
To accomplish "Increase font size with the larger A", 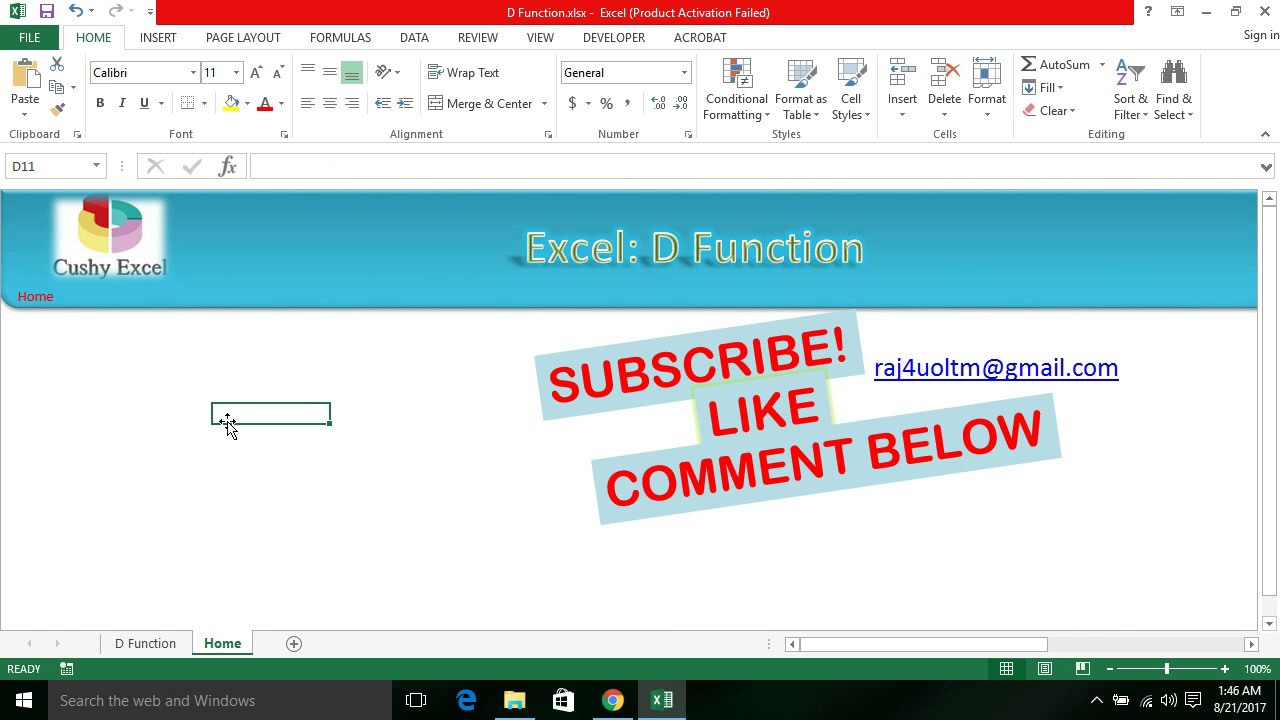I will pos(256,72).
